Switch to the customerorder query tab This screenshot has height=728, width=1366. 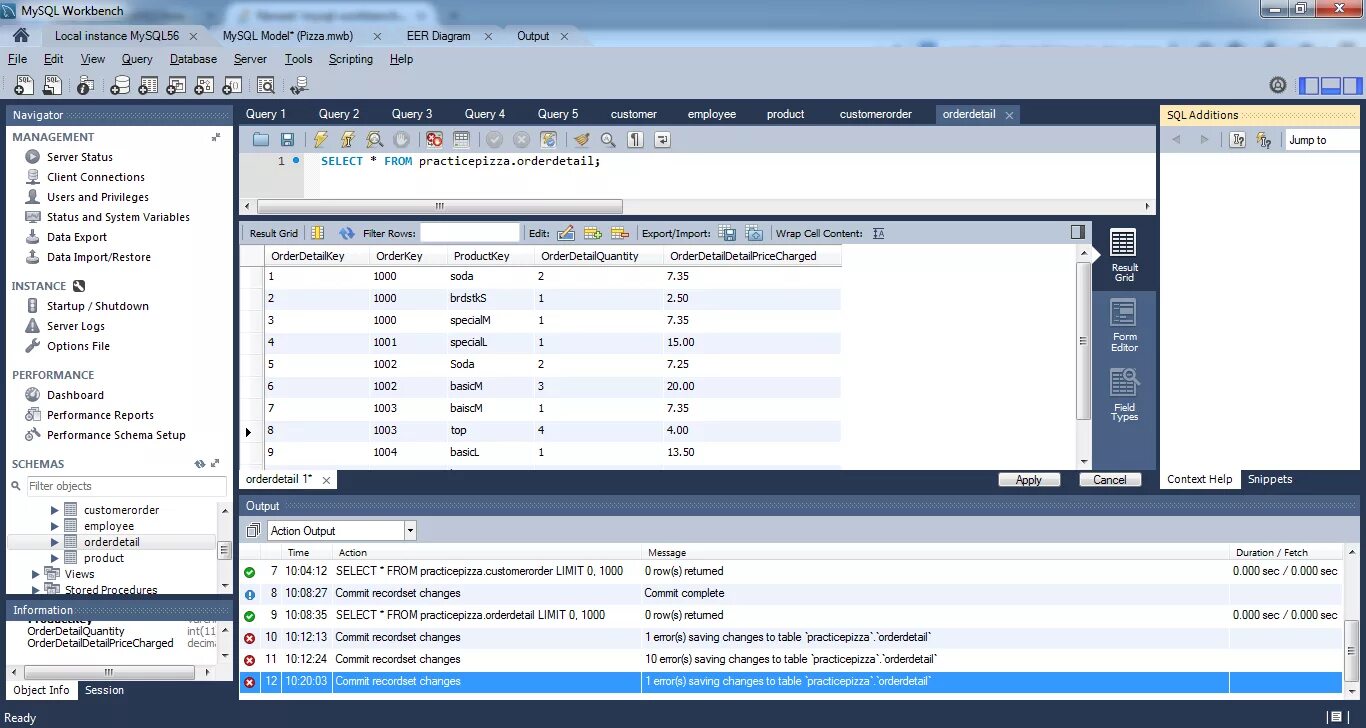coord(876,114)
